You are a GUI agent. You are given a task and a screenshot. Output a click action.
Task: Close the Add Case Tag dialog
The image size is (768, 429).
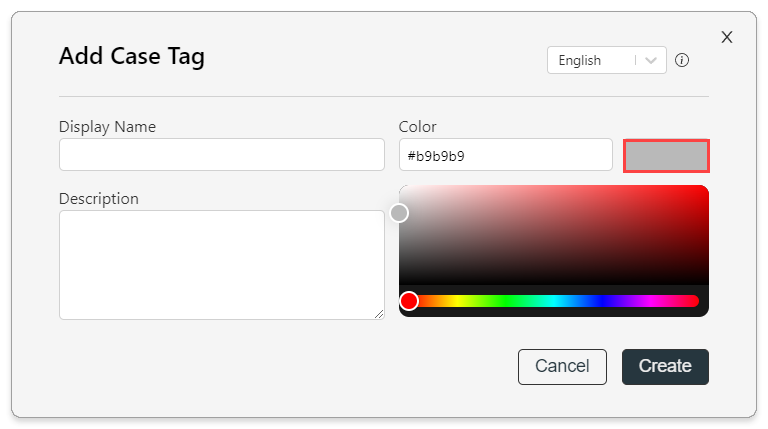pyautogui.click(x=727, y=37)
